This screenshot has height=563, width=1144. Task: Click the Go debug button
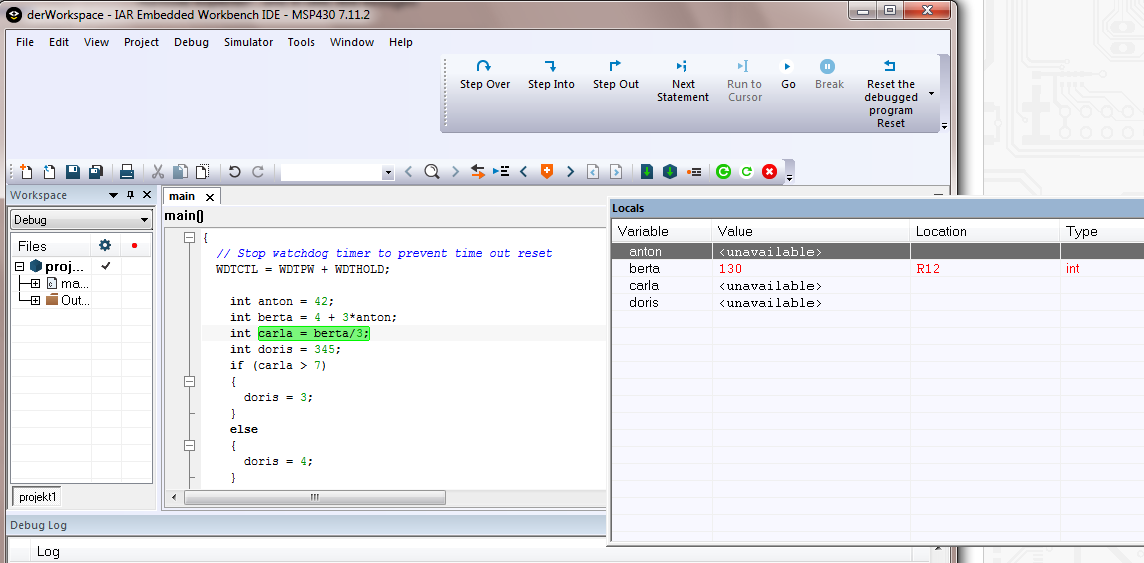[x=788, y=75]
